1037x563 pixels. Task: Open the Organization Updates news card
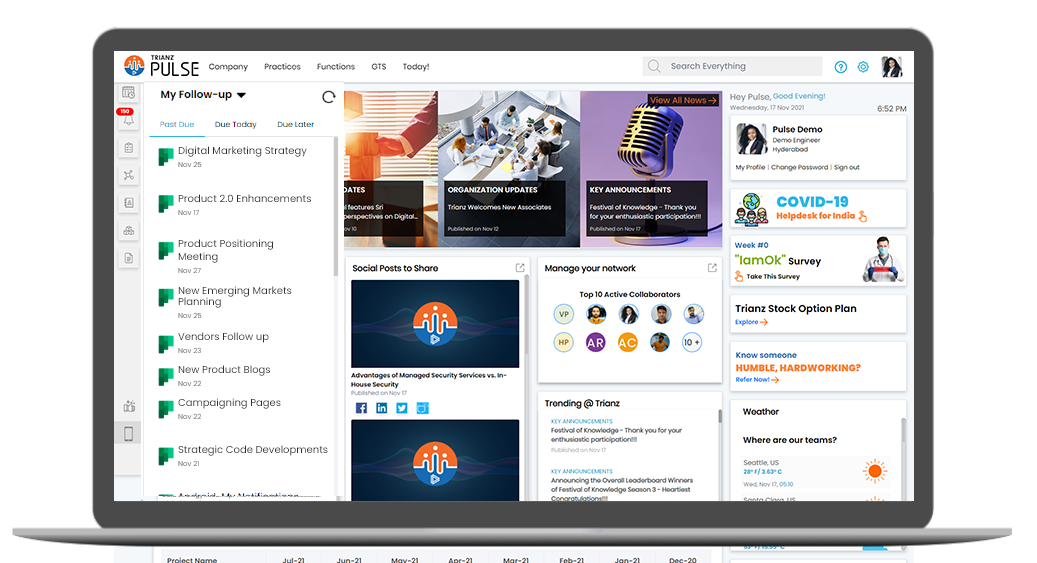click(509, 169)
